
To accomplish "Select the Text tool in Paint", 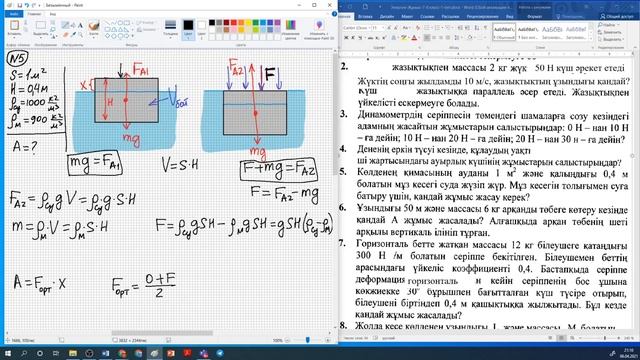I will click(x=80, y=25).
